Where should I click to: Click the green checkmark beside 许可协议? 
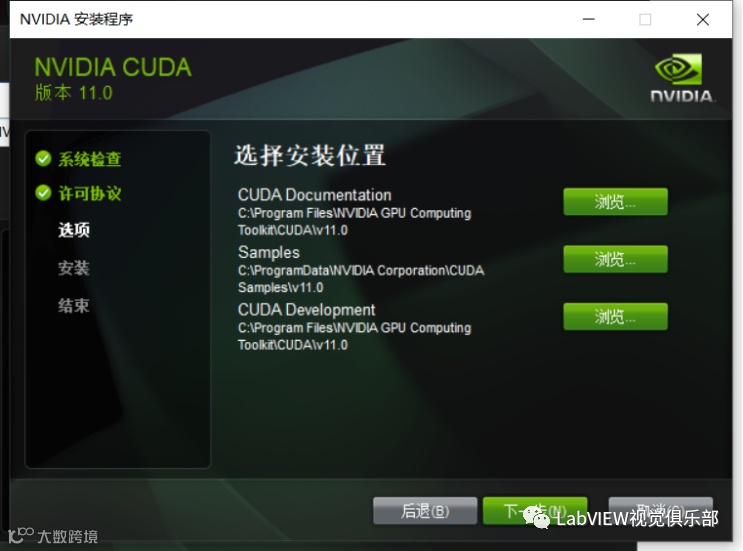point(43,193)
